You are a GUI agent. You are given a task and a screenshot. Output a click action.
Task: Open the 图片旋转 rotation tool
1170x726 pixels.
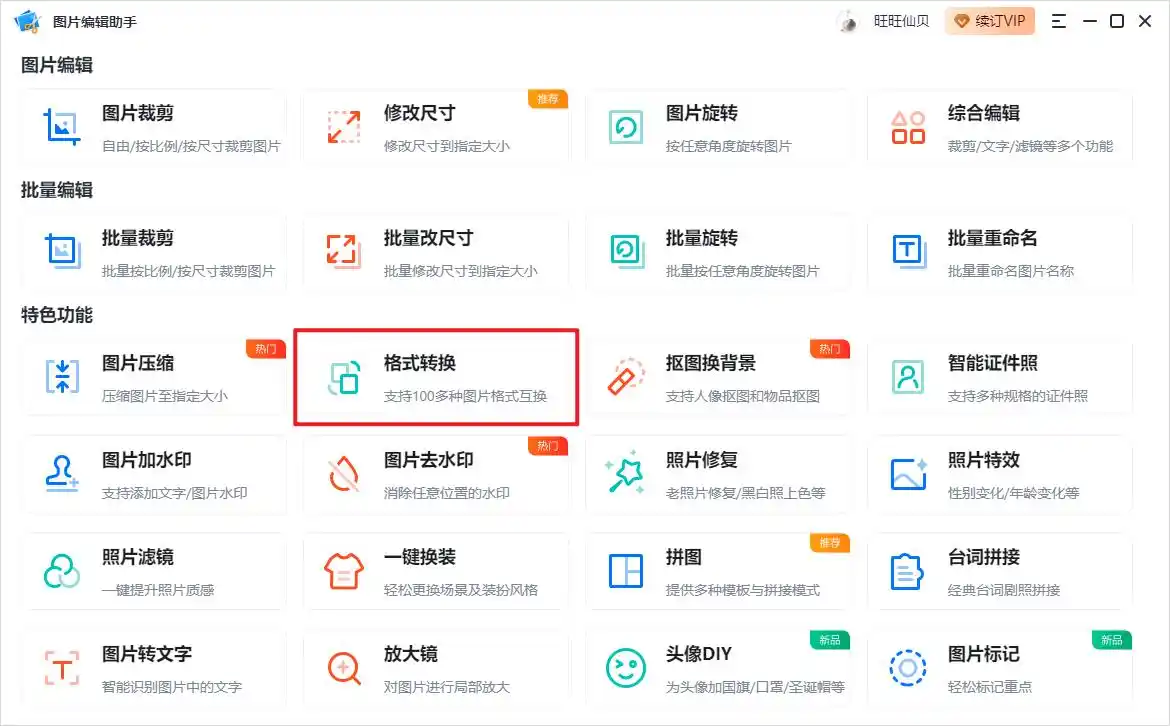[720, 125]
